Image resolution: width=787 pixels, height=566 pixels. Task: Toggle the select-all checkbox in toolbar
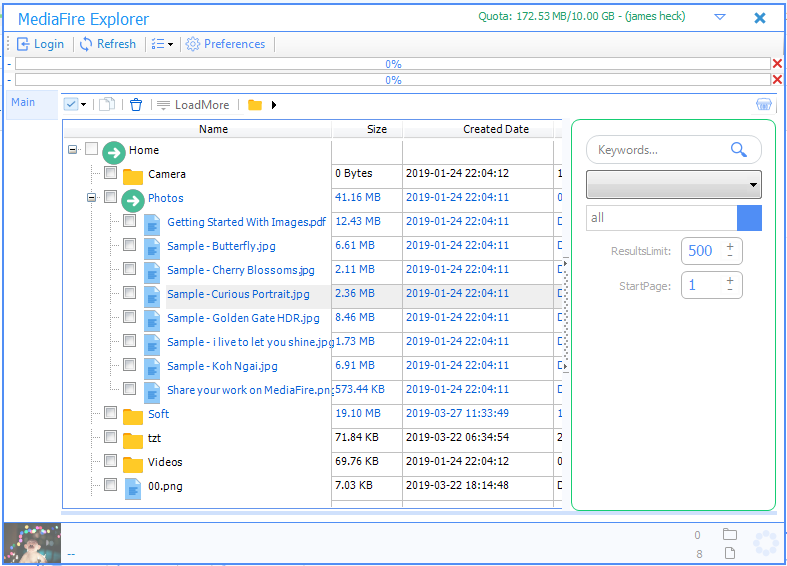click(71, 104)
